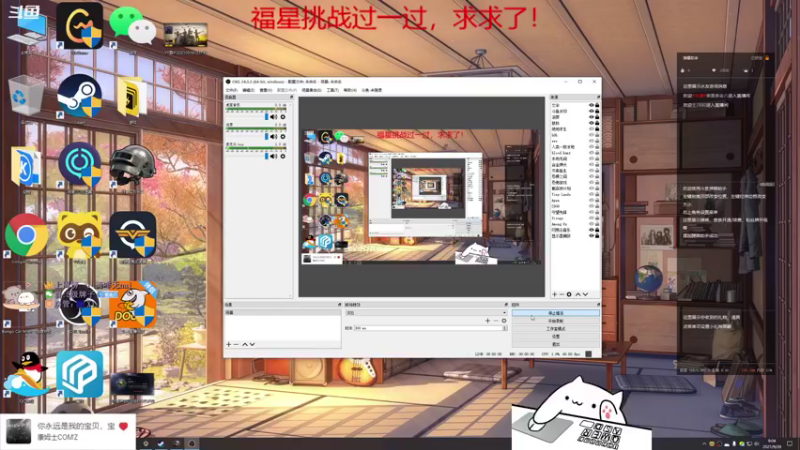Open the 查看(V) menu in OBS

265,90
